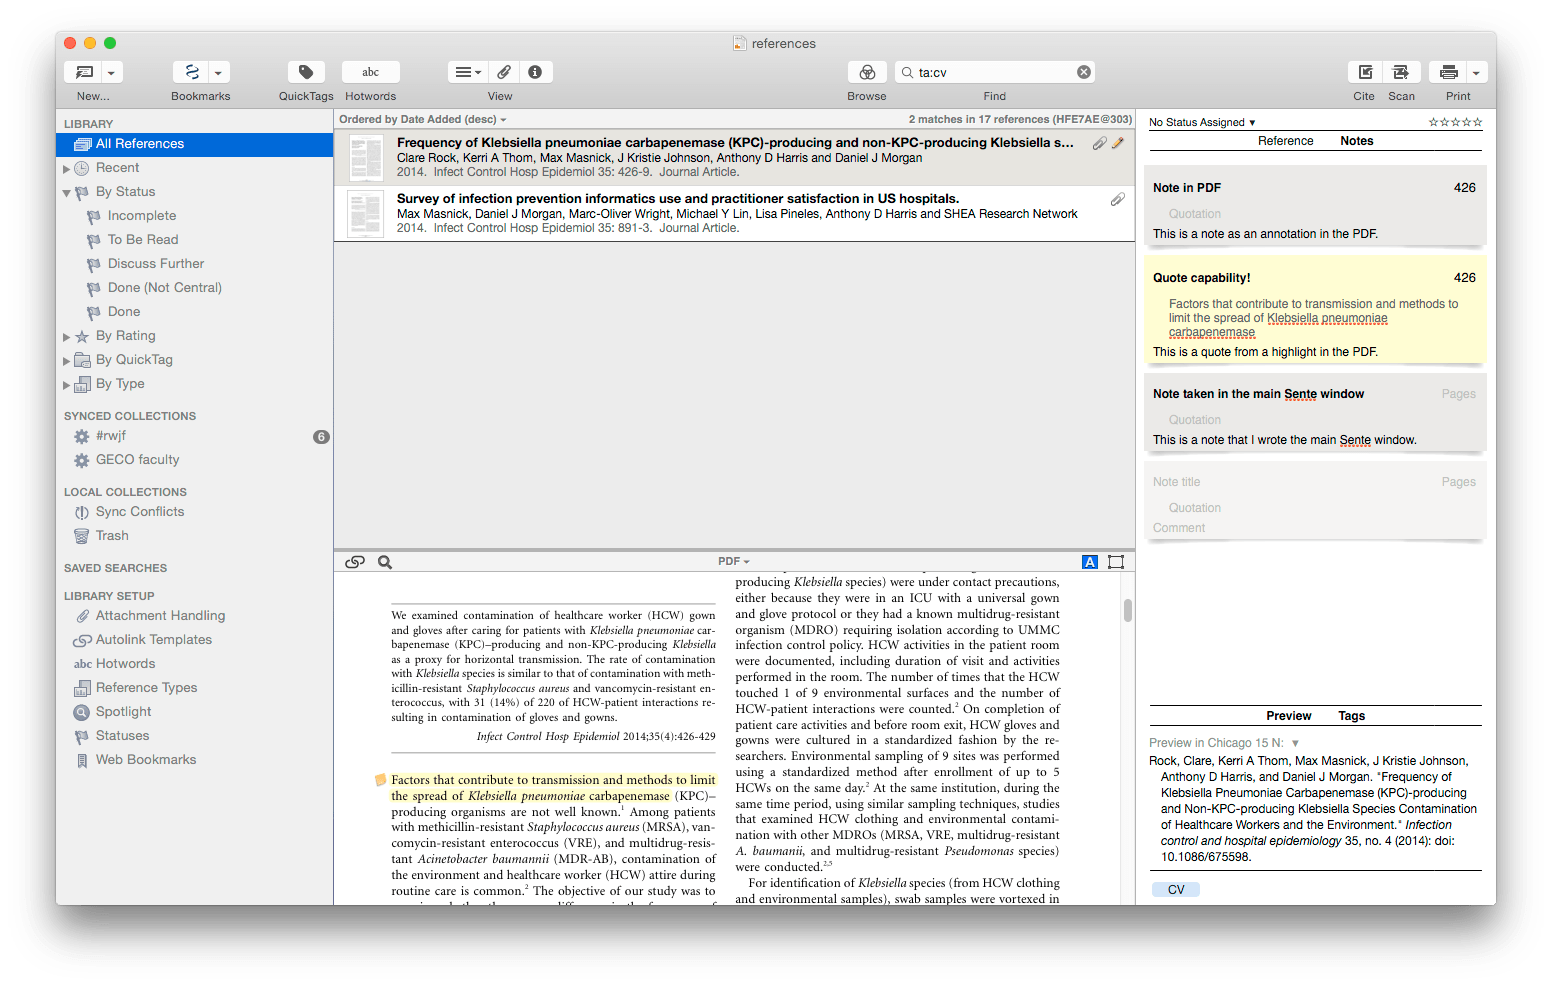Toggle the page layout icon in the PDF pane

pos(1116,562)
